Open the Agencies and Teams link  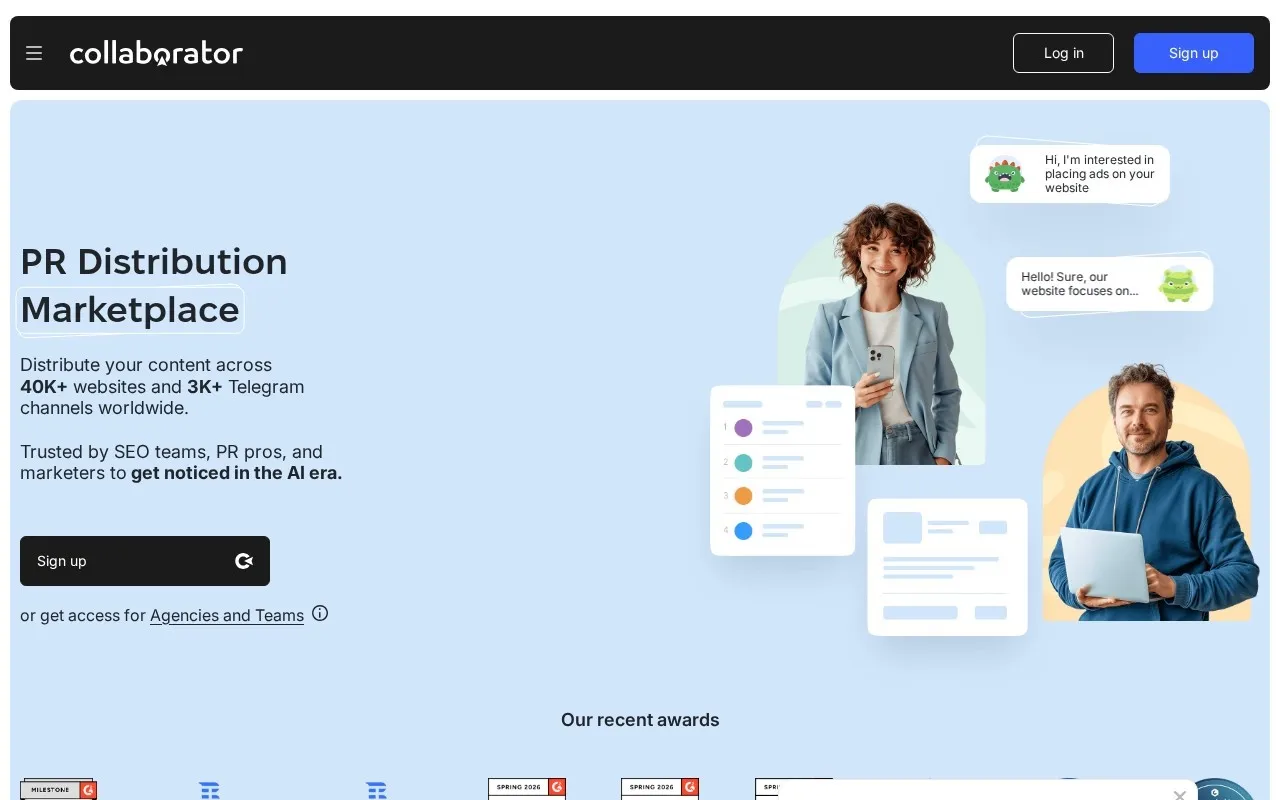coord(227,616)
